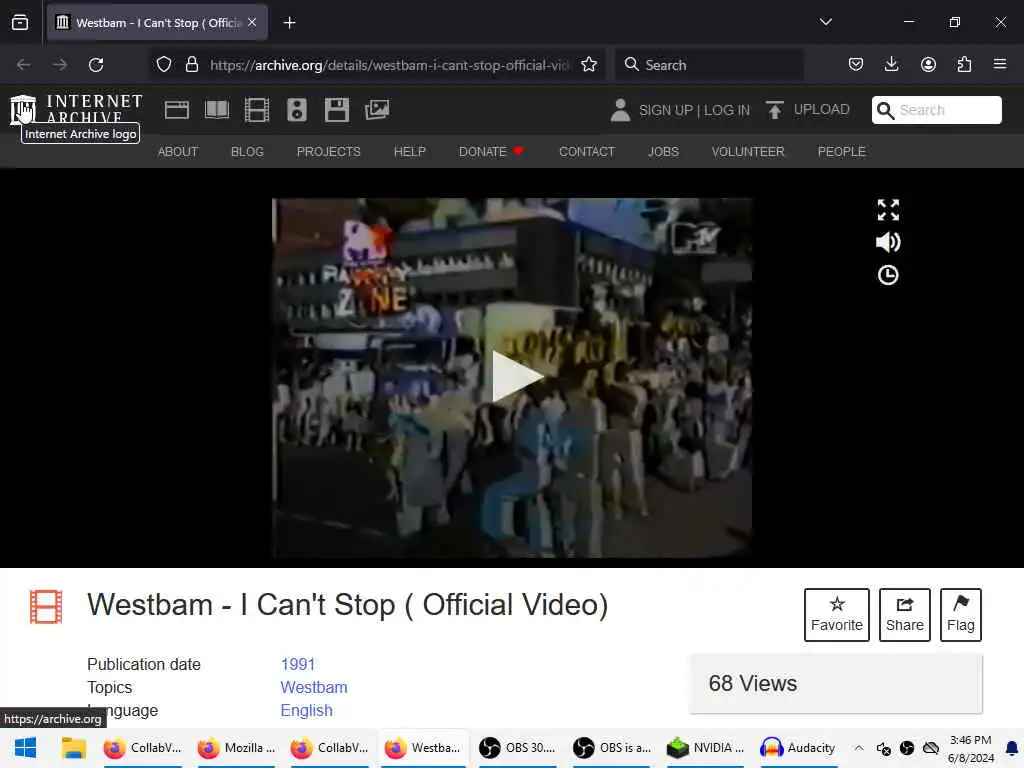Open the notifications bell in taskbar
The width and height of the screenshot is (1024, 768).
tap(1012, 748)
